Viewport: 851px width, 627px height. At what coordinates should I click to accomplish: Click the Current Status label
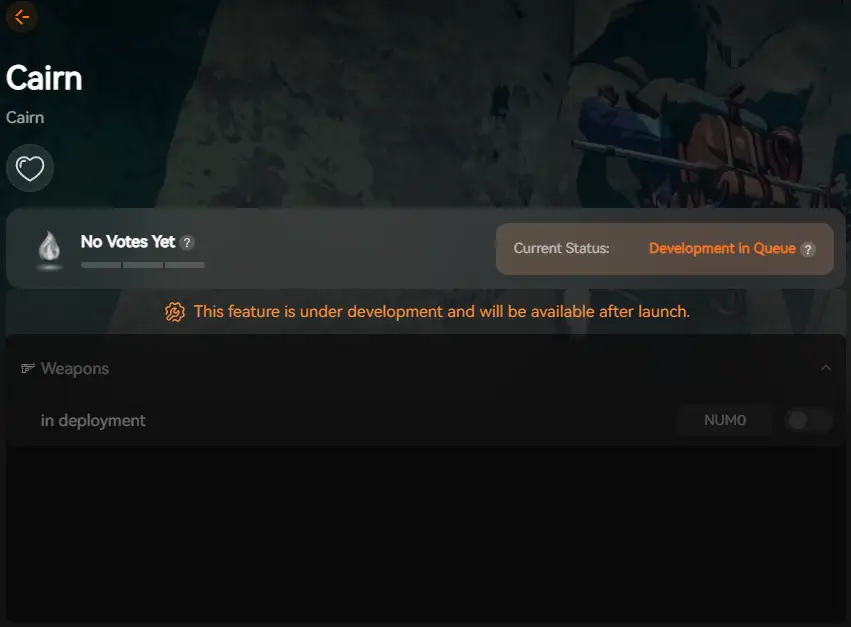tap(561, 249)
